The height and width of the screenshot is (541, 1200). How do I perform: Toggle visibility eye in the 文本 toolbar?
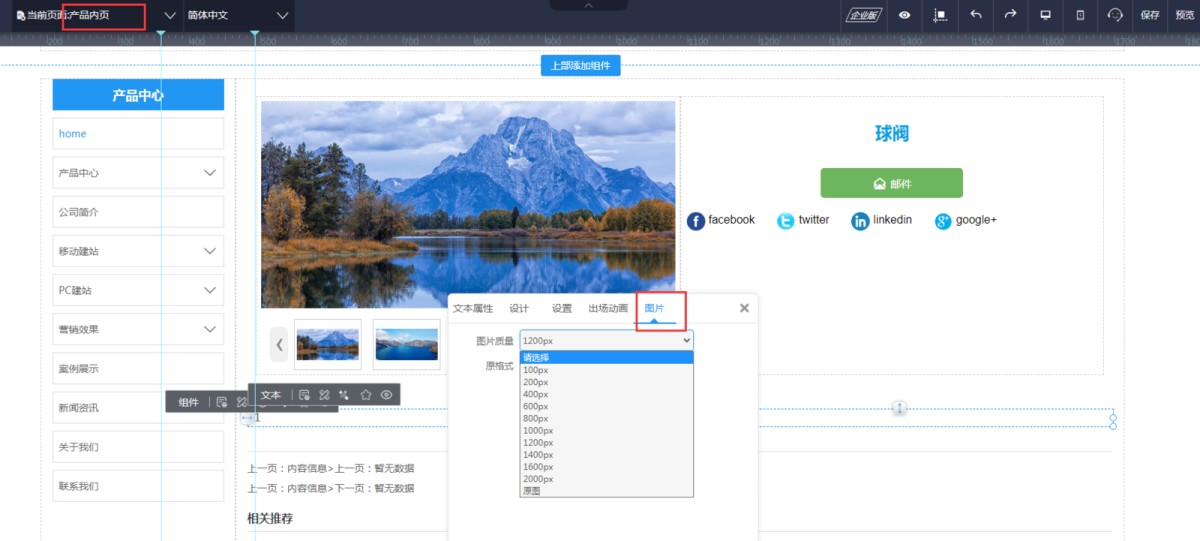click(x=386, y=395)
